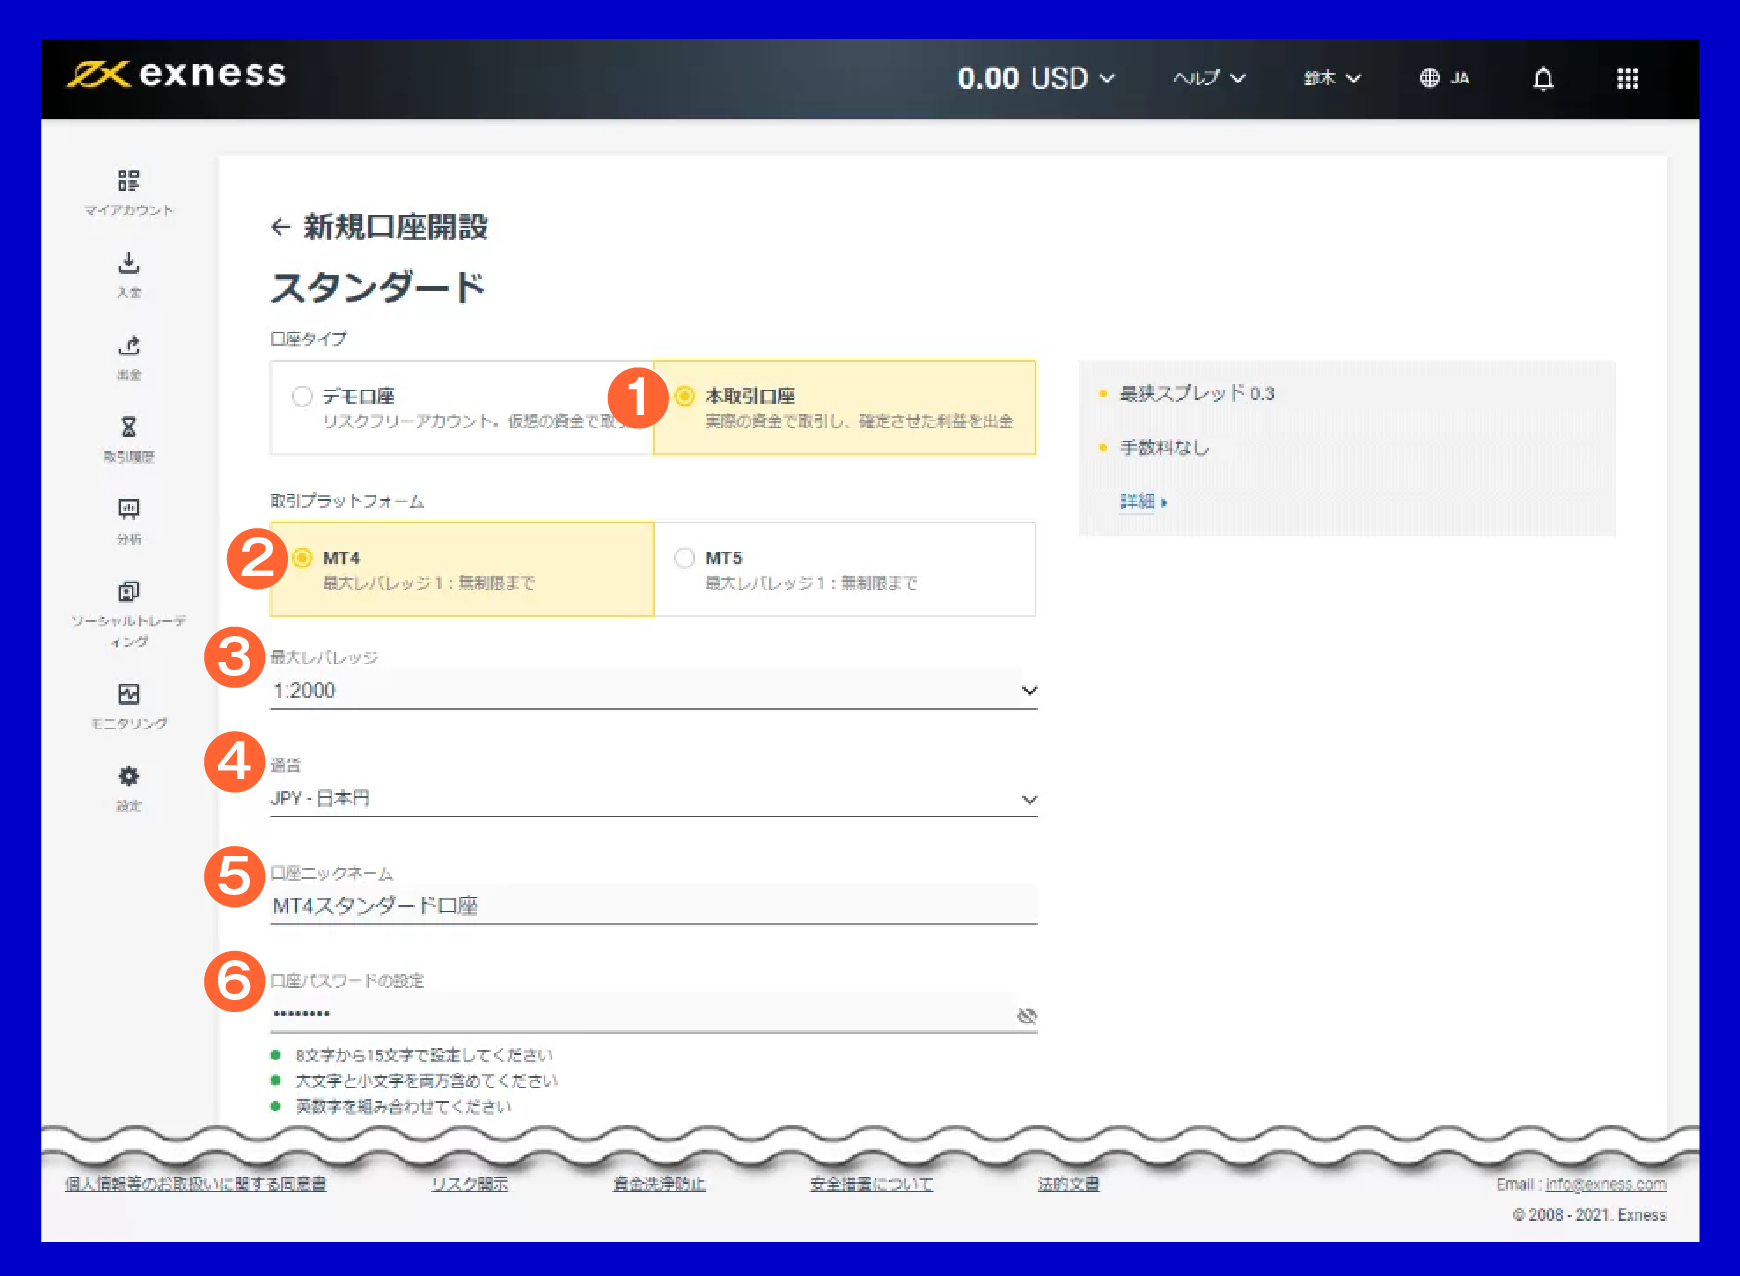Open the personal information consent footer link

[196, 1184]
